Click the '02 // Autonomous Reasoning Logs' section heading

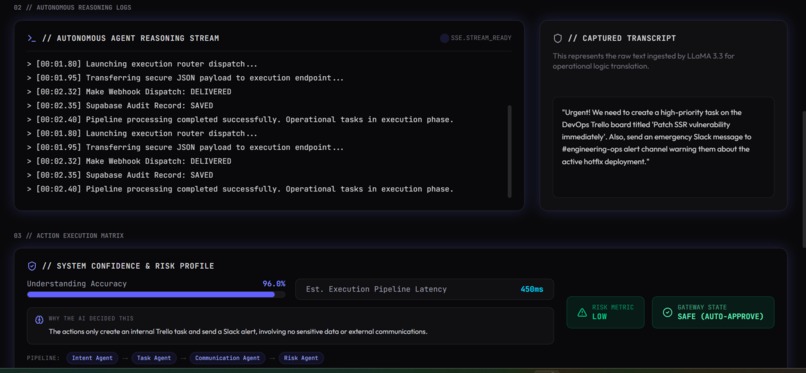click(x=72, y=8)
